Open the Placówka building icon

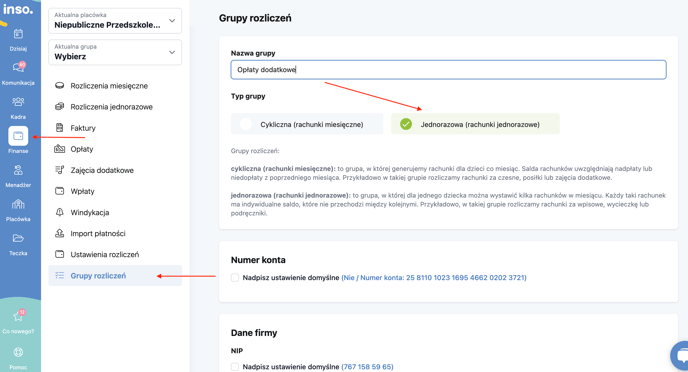coord(18,204)
